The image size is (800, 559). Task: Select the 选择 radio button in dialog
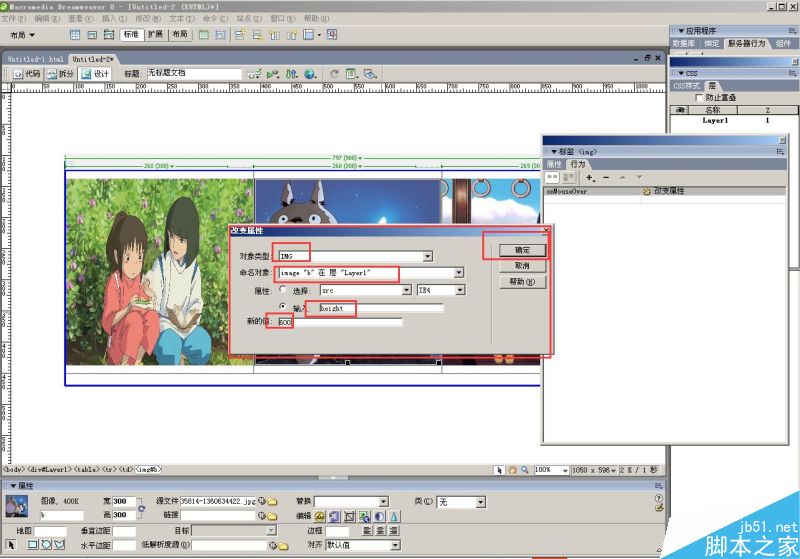(x=283, y=290)
